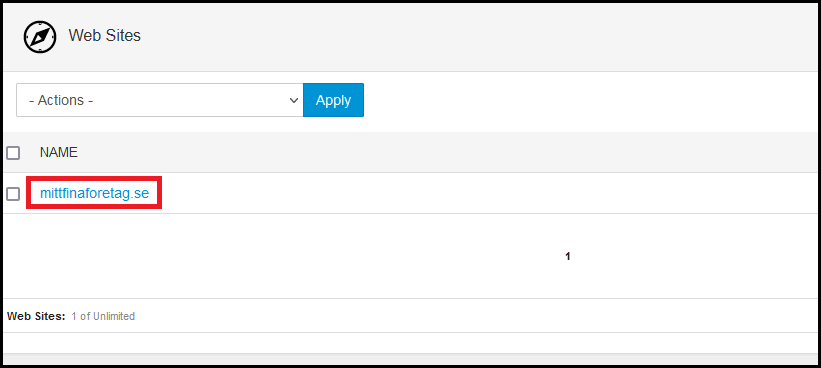The image size is (821, 368).
Task: Click the blue Apply button
Action: click(x=334, y=100)
